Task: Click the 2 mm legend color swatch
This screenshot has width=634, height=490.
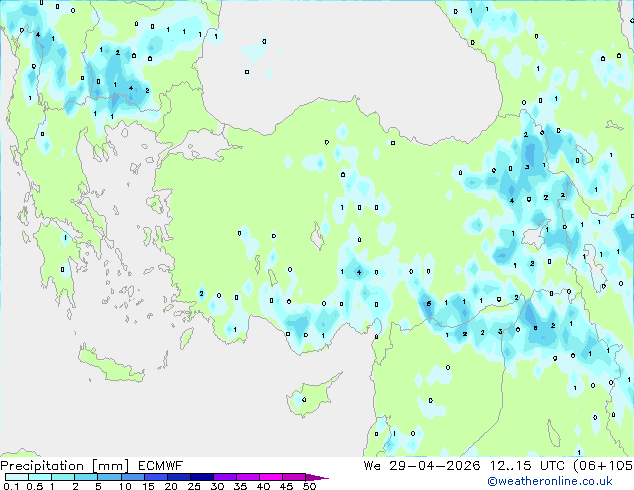Action: tap(86, 477)
